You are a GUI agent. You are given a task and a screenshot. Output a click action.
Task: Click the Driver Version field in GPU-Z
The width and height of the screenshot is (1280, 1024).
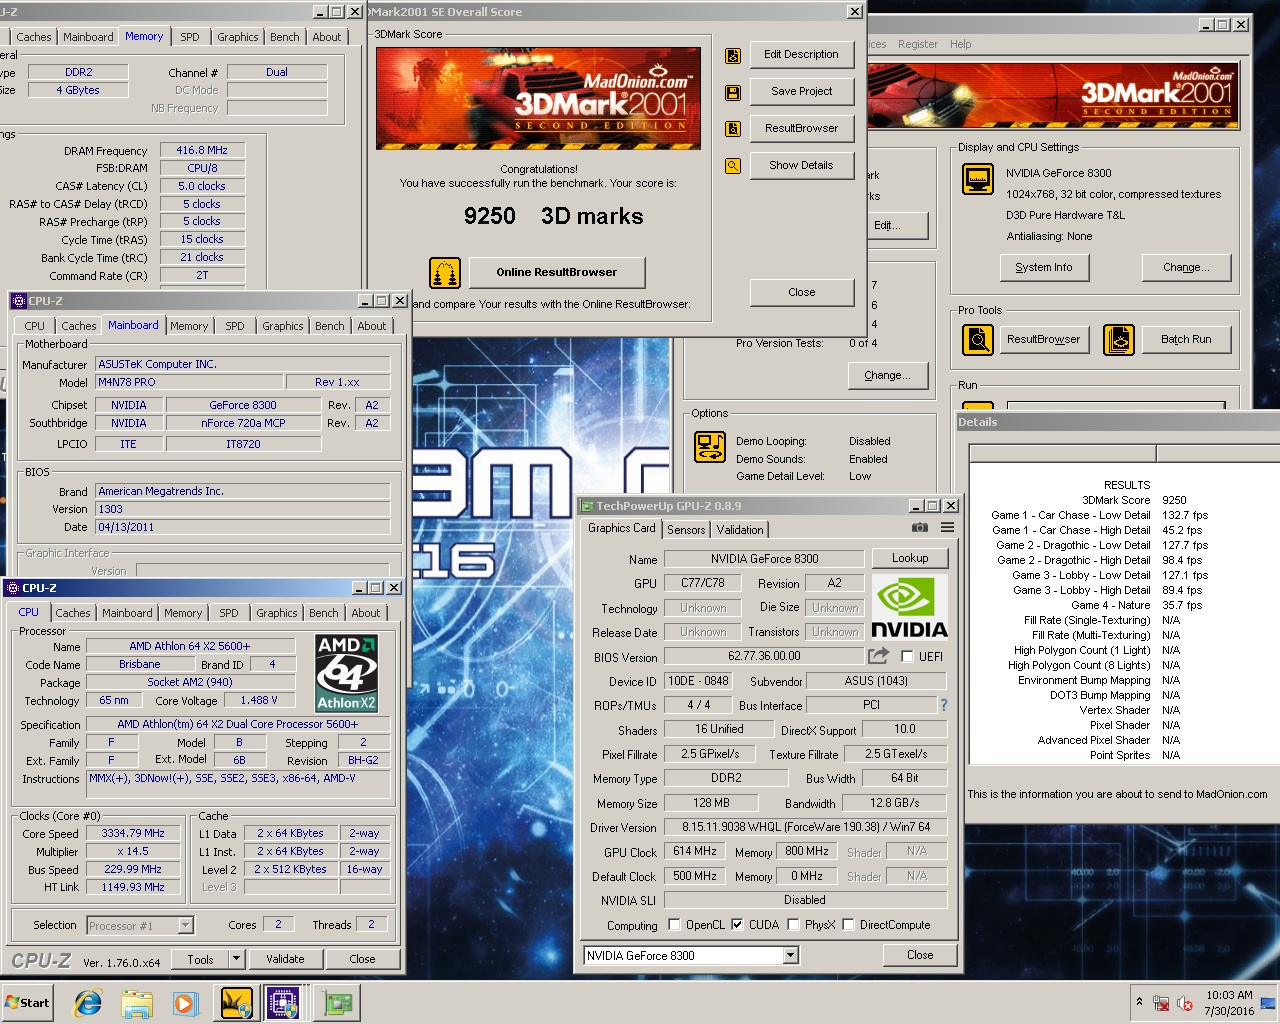[805, 827]
